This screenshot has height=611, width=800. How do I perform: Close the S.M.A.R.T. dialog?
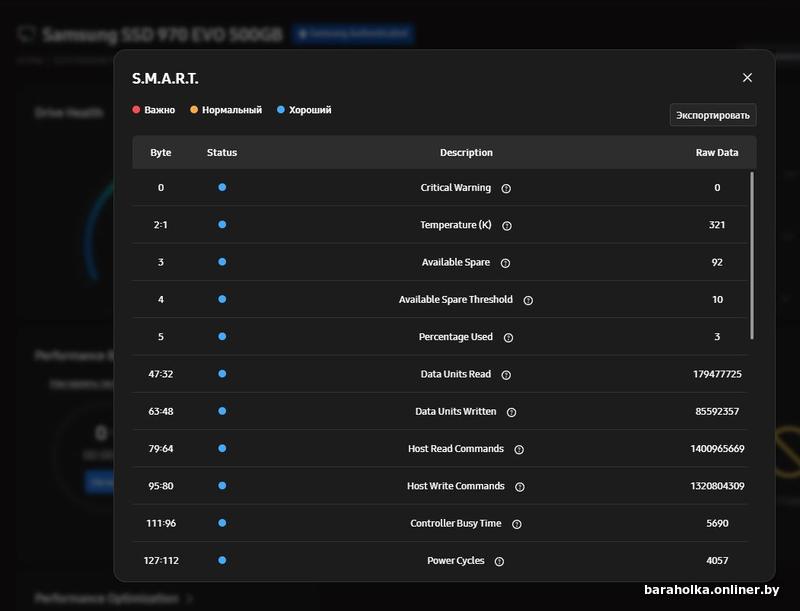pyautogui.click(x=747, y=78)
